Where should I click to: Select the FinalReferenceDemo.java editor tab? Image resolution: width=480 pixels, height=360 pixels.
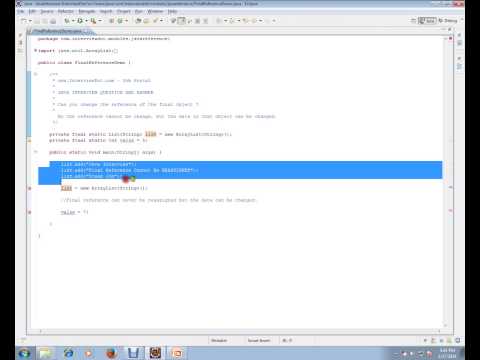coord(59,31)
